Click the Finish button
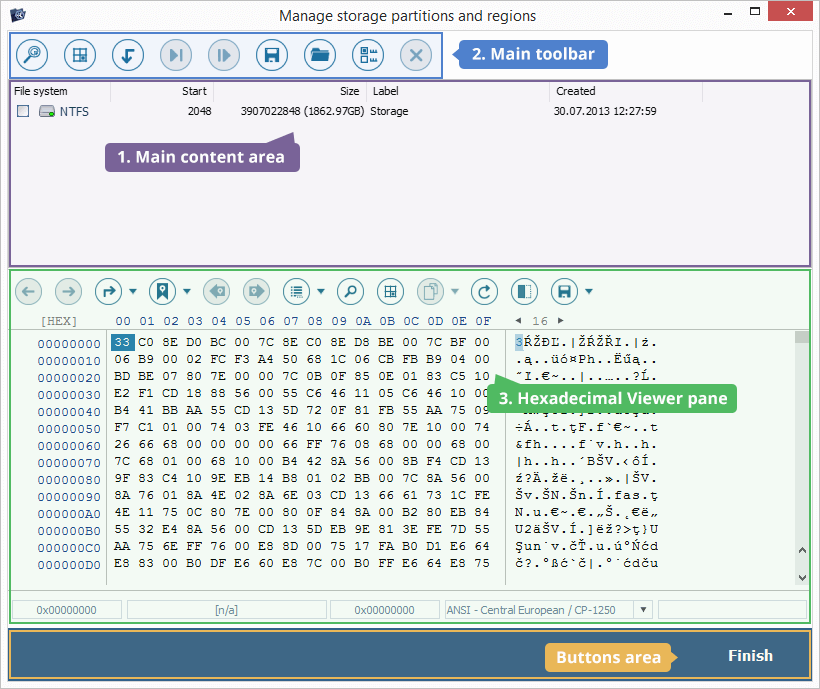 [x=750, y=656]
